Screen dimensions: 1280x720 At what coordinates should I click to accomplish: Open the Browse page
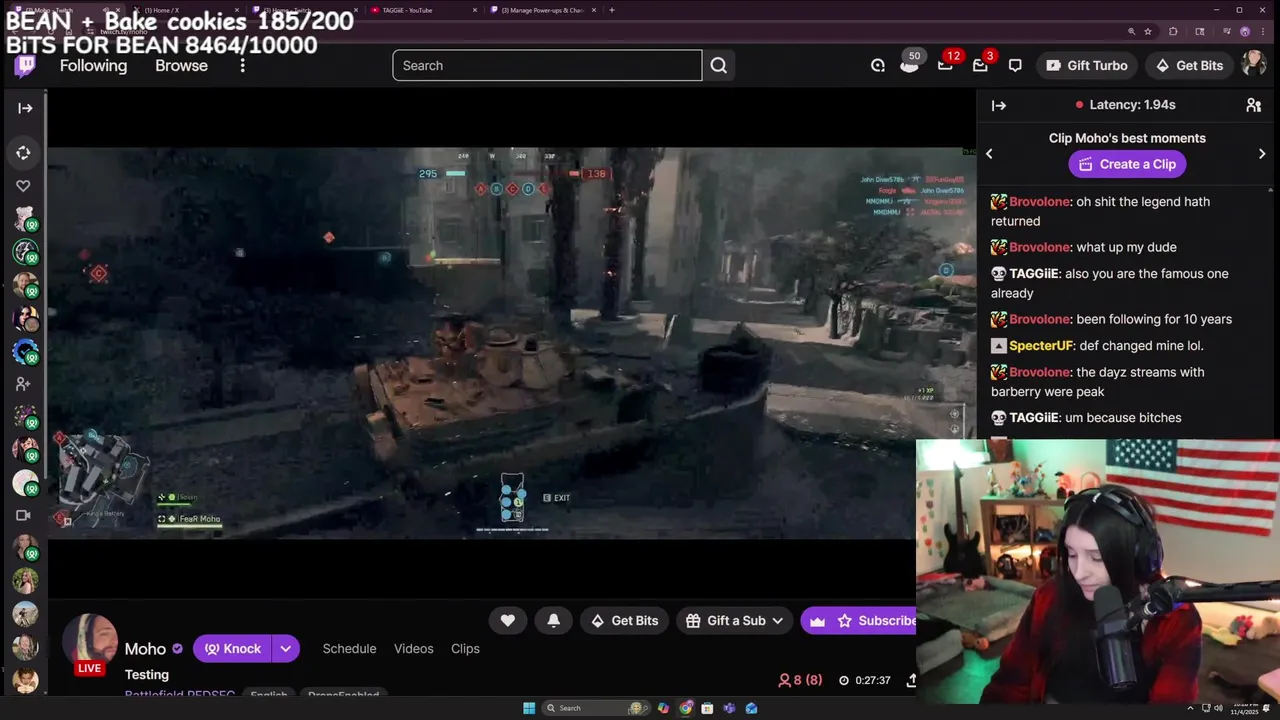pyautogui.click(x=181, y=66)
